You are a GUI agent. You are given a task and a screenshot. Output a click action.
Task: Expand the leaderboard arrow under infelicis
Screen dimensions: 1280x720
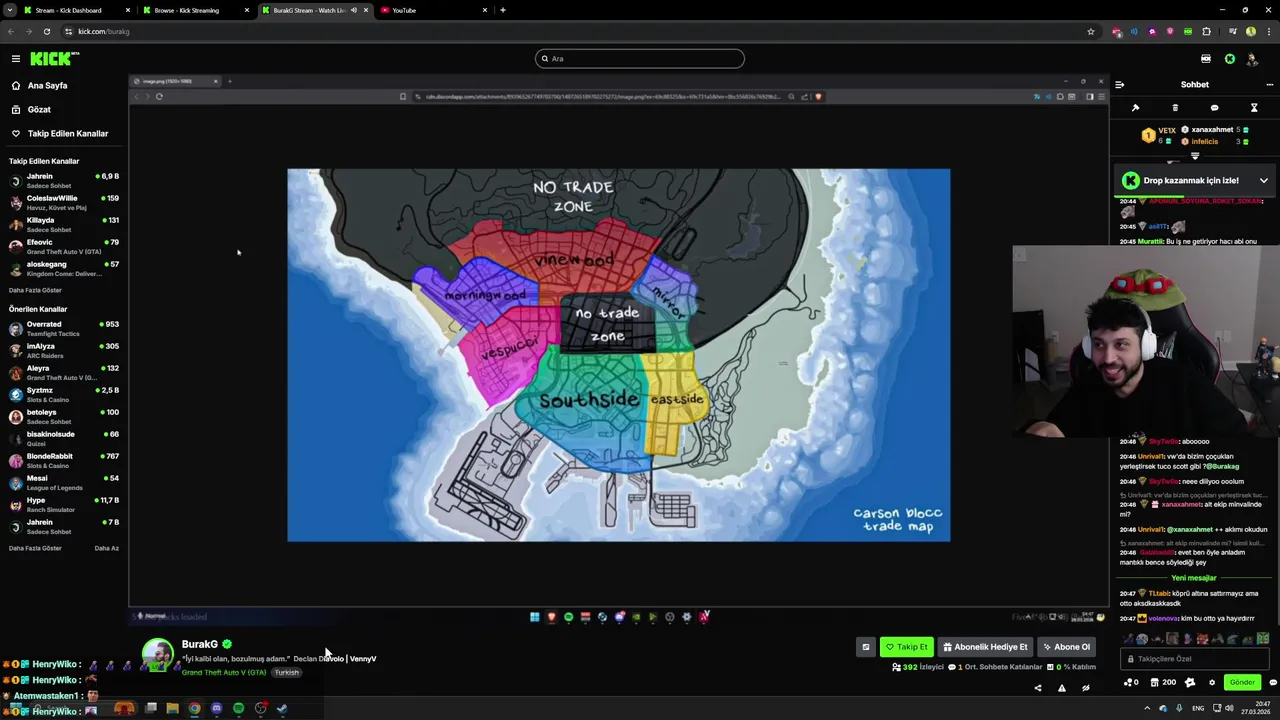(x=1195, y=156)
